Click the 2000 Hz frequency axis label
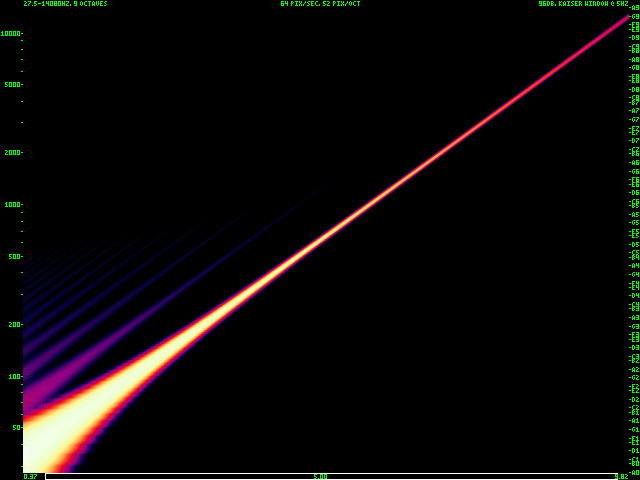 coord(11,153)
